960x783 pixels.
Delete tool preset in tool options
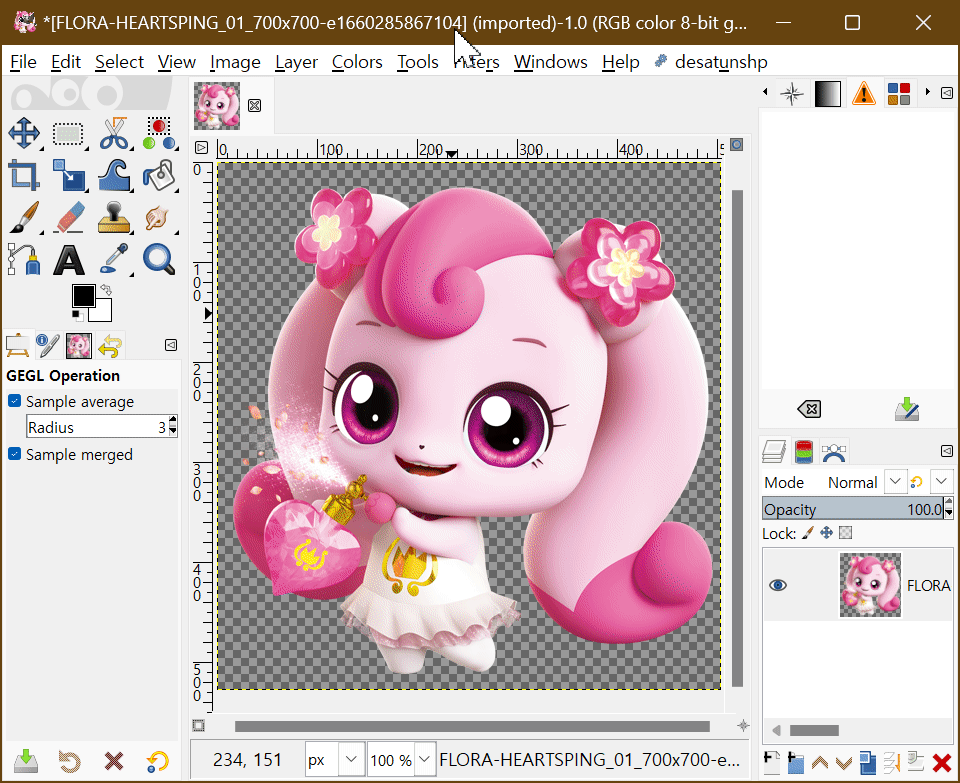[x=114, y=762]
